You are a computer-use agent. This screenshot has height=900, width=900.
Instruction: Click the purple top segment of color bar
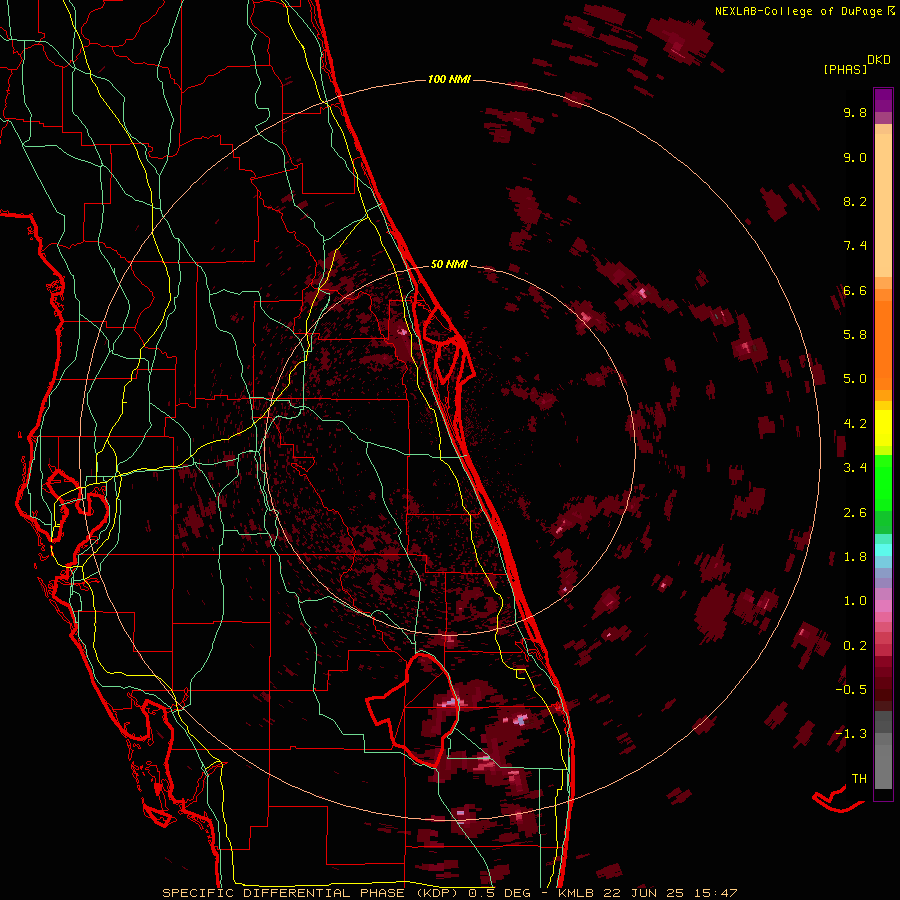coord(883,100)
